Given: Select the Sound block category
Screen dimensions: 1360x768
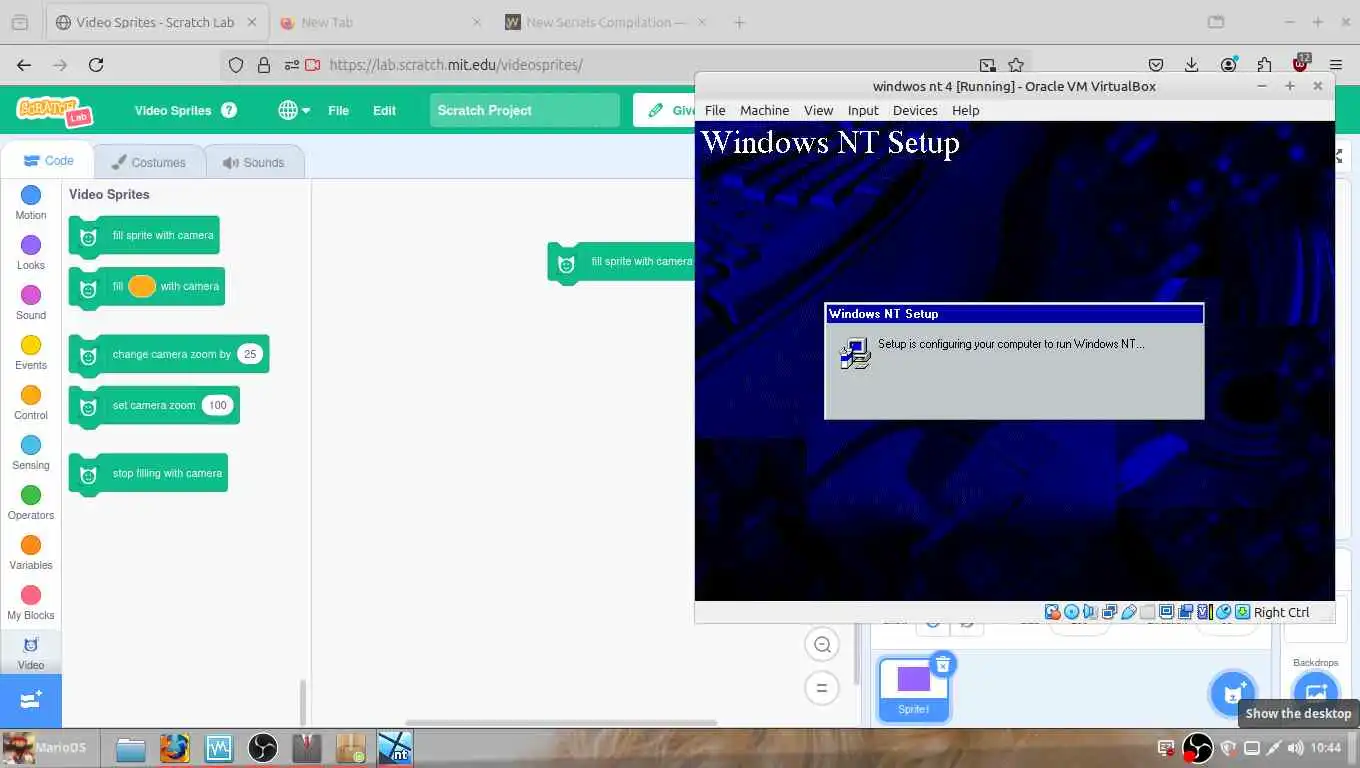Looking at the screenshot, I should [x=31, y=302].
